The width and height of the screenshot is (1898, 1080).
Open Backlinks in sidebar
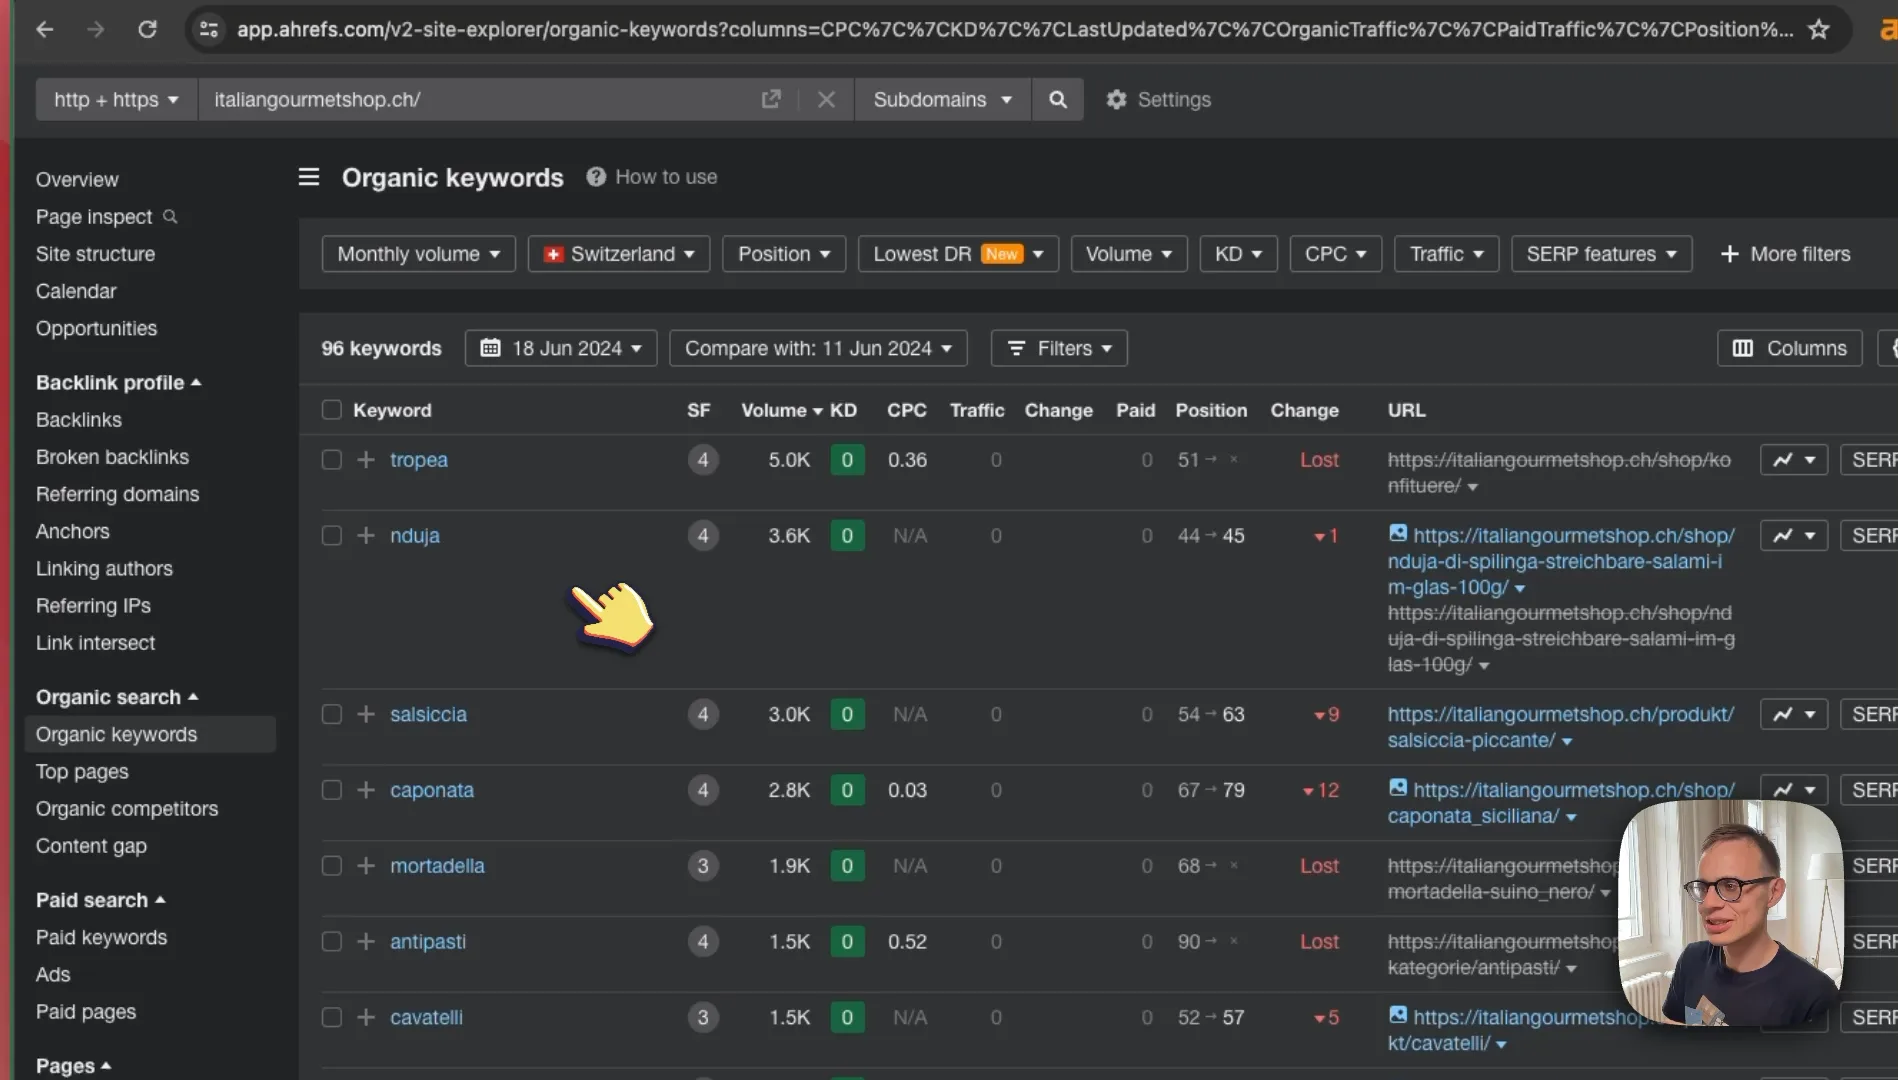(x=79, y=420)
